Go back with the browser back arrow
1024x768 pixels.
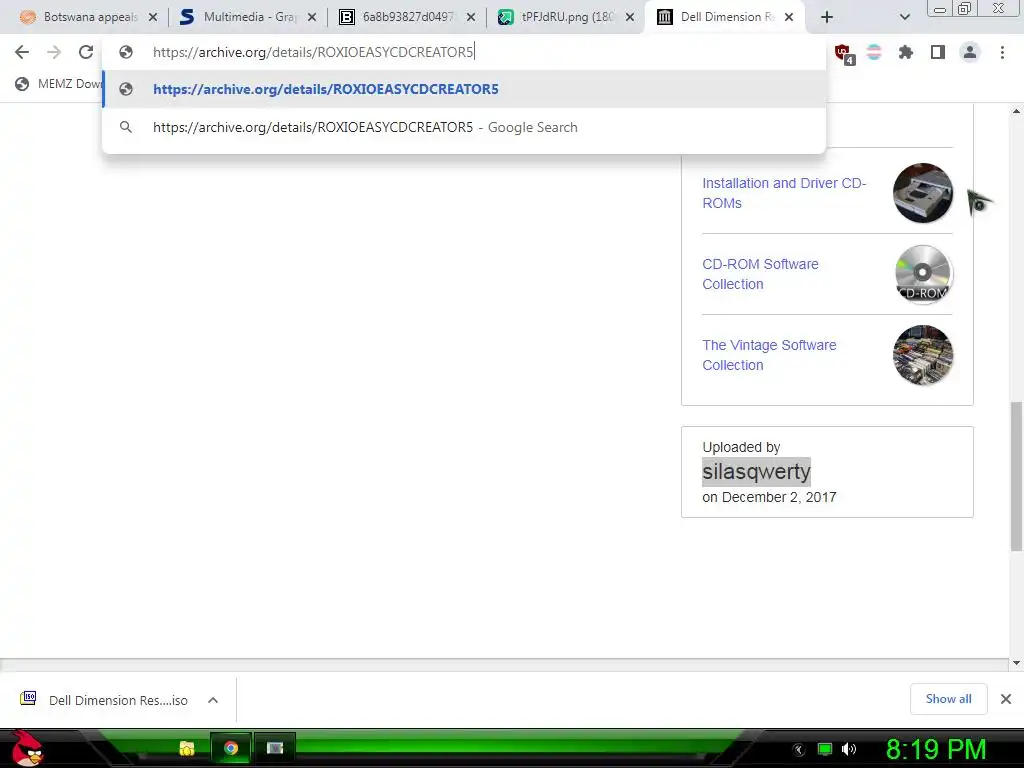tap(22, 52)
